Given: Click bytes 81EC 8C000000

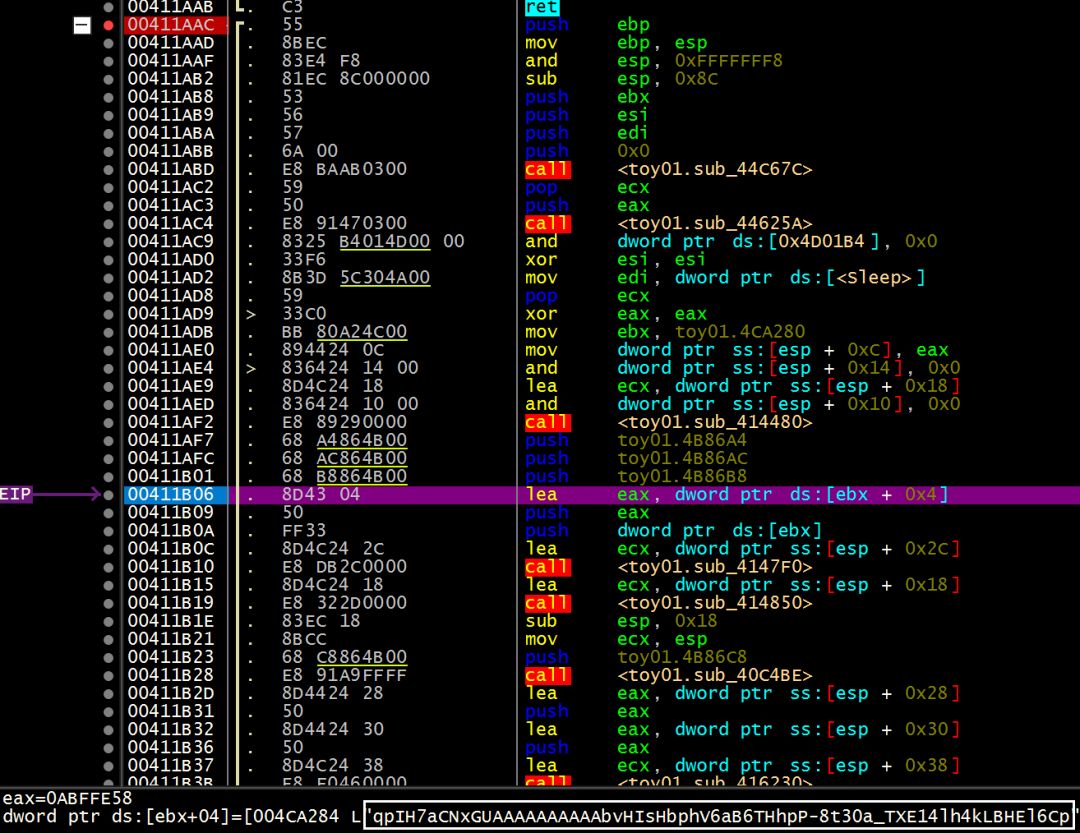Looking at the screenshot, I should [x=355, y=79].
